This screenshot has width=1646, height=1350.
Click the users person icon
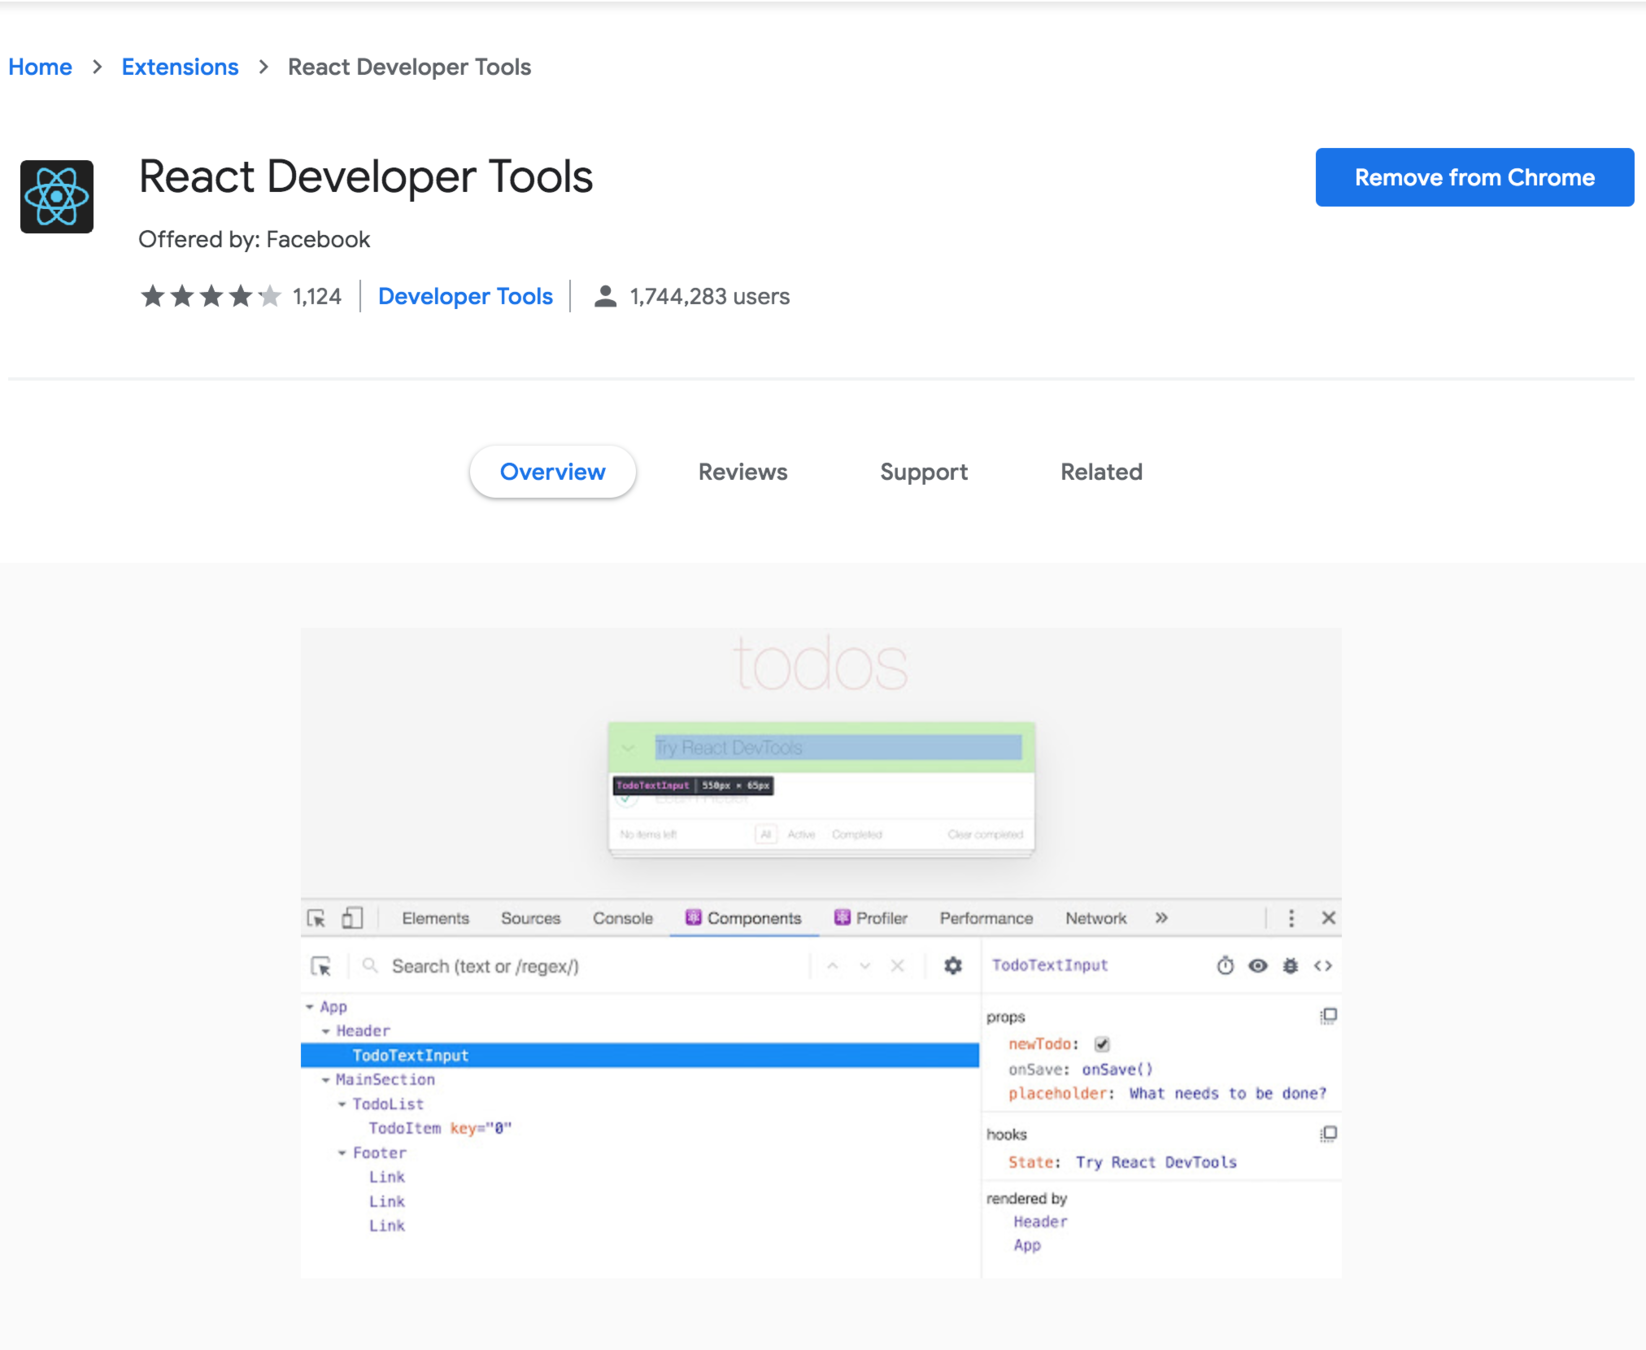[605, 297]
